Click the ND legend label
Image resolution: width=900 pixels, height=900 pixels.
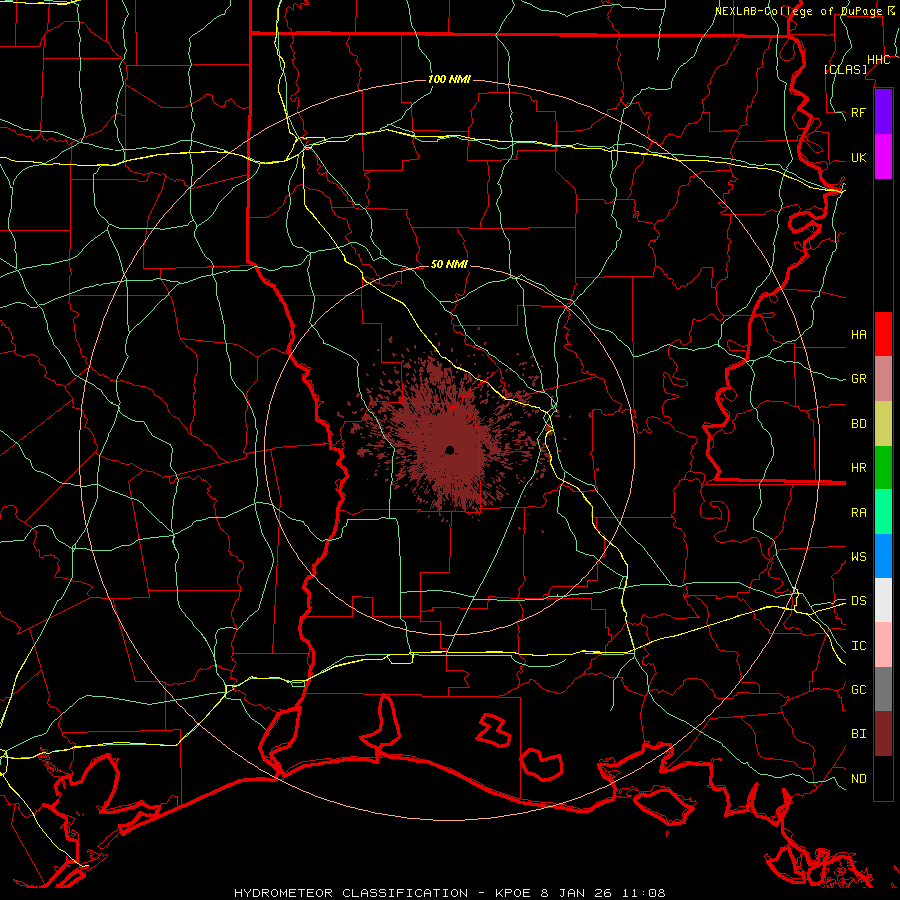[x=858, y=779]
